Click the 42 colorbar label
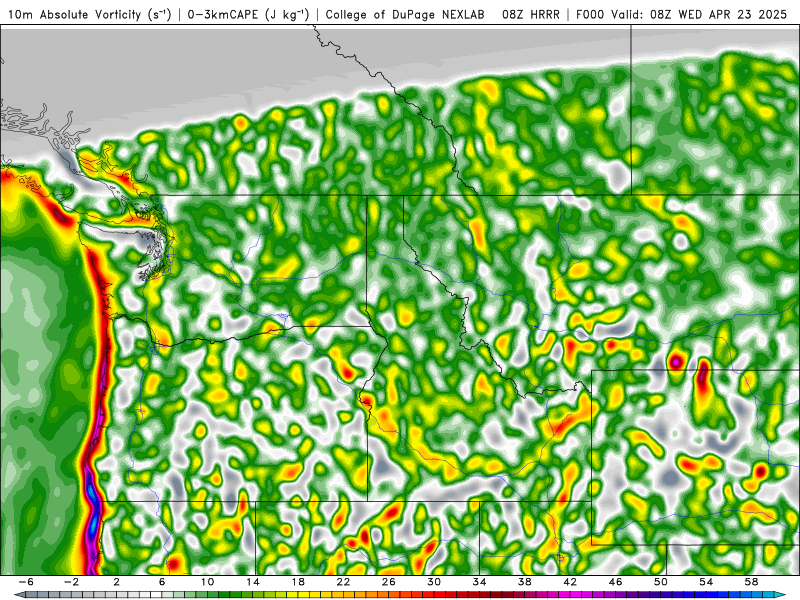Viewport: 800px width, 600px height. coord(570,582)
